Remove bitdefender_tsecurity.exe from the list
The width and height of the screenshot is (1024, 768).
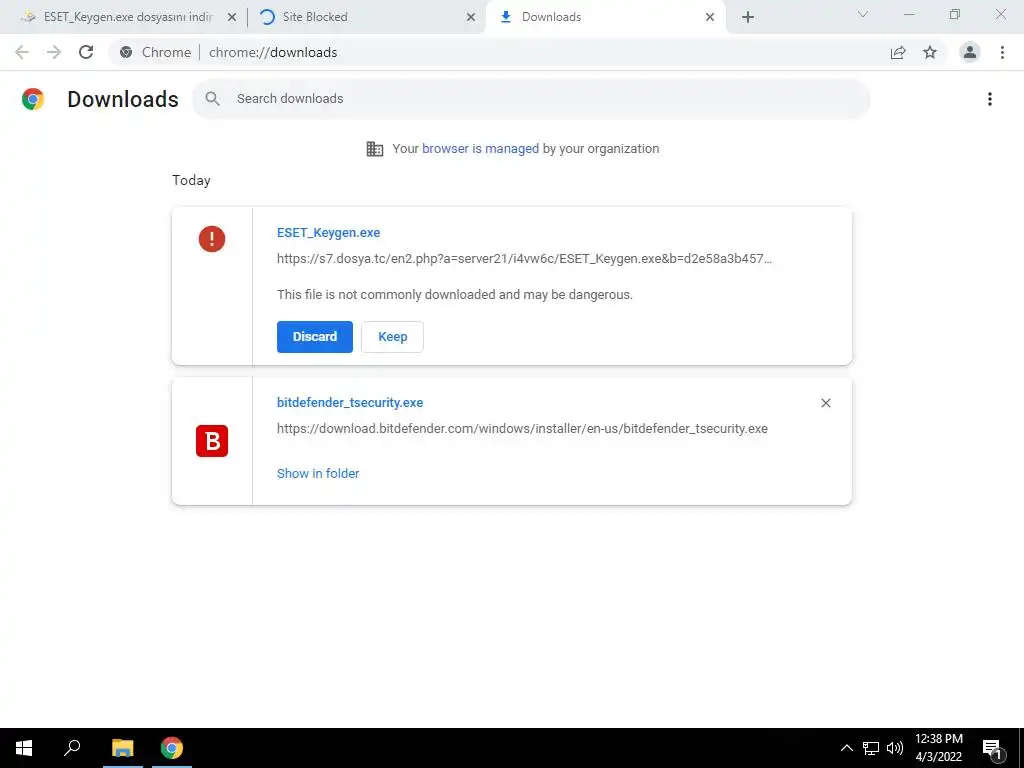[825, 403]
